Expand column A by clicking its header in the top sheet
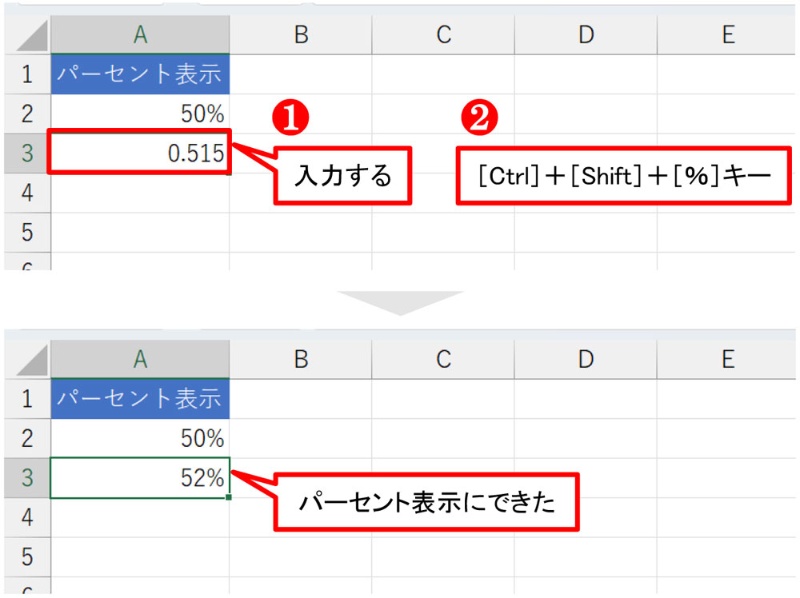The height and width of the screenshot is (598, 800). tap(140, 33)
